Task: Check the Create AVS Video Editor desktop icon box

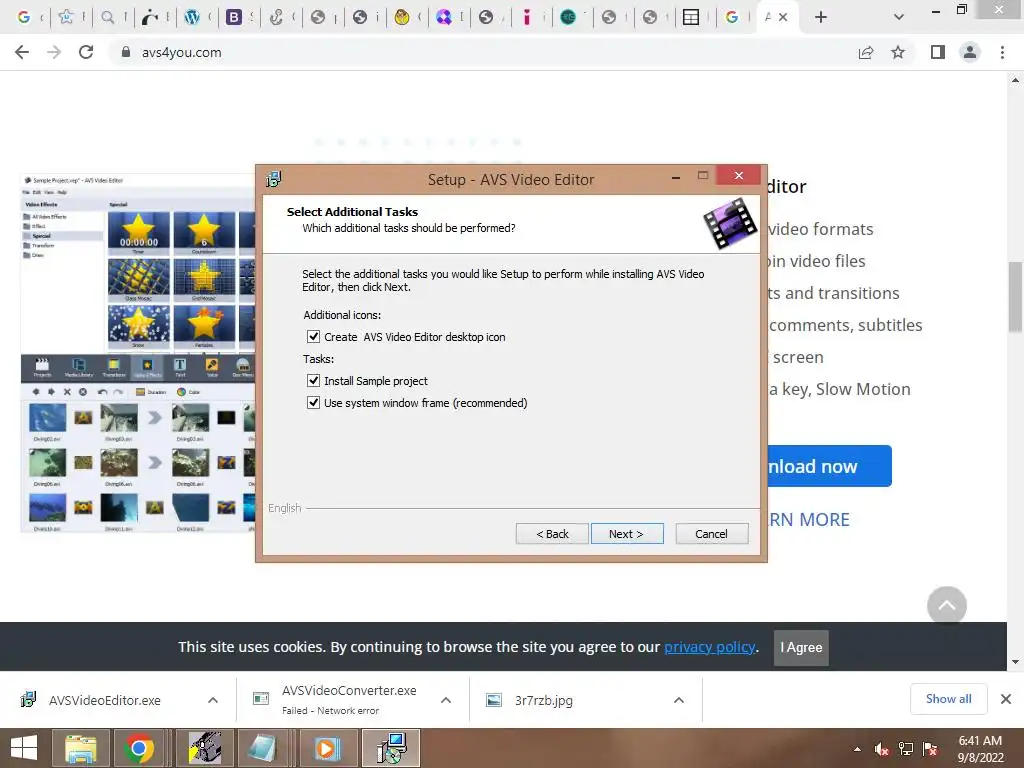Action: point(313,337)
